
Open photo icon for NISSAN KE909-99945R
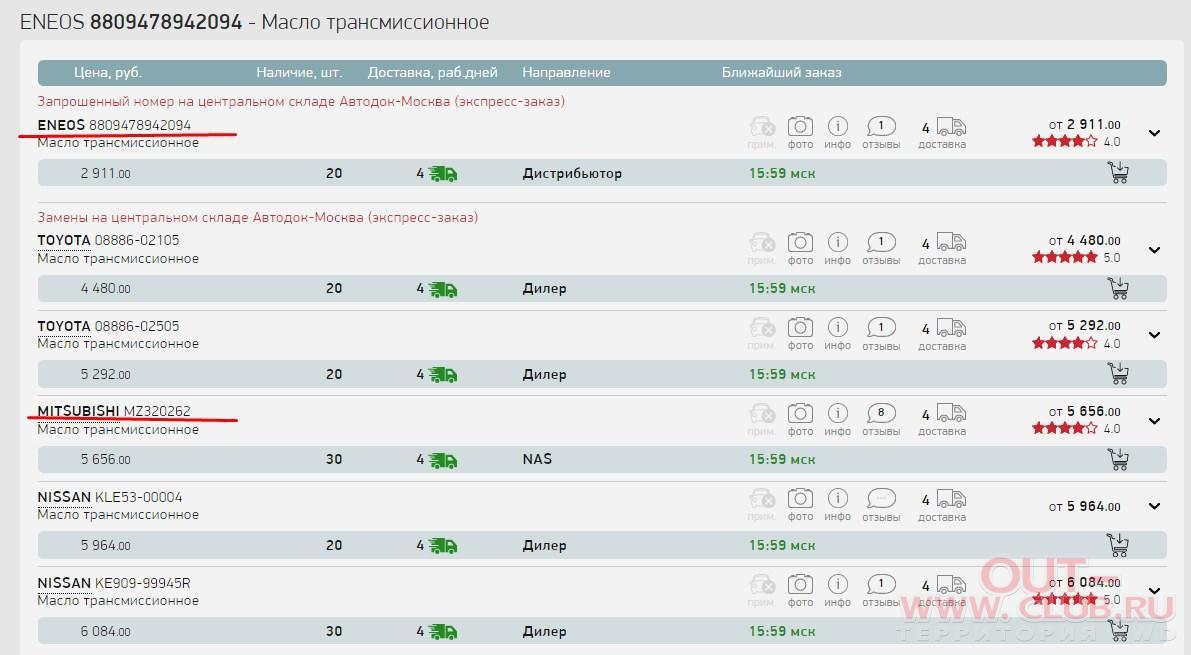[800, 584]
